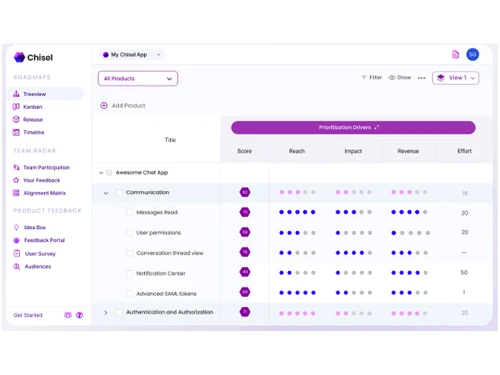The width and height of the screenshot is (500, 375).
Task: Click the Filter button
Action: point(372,77)
